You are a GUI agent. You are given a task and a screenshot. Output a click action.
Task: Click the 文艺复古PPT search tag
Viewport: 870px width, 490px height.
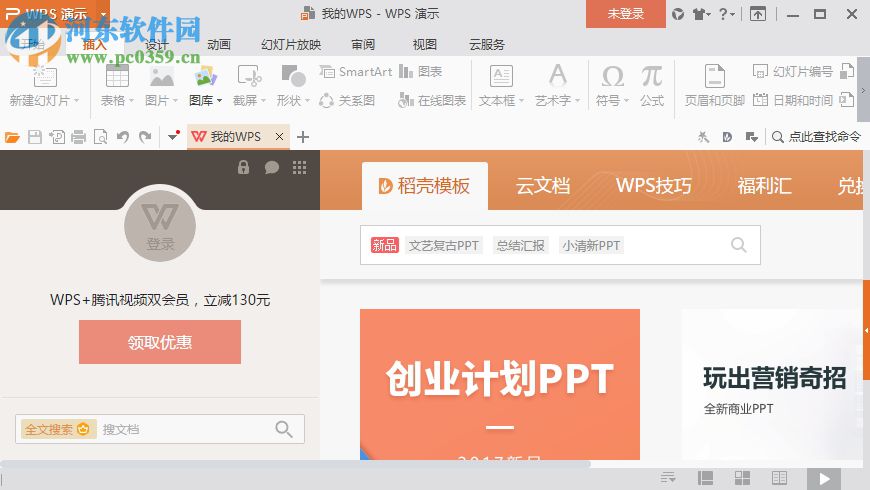(x=443, y=245)
